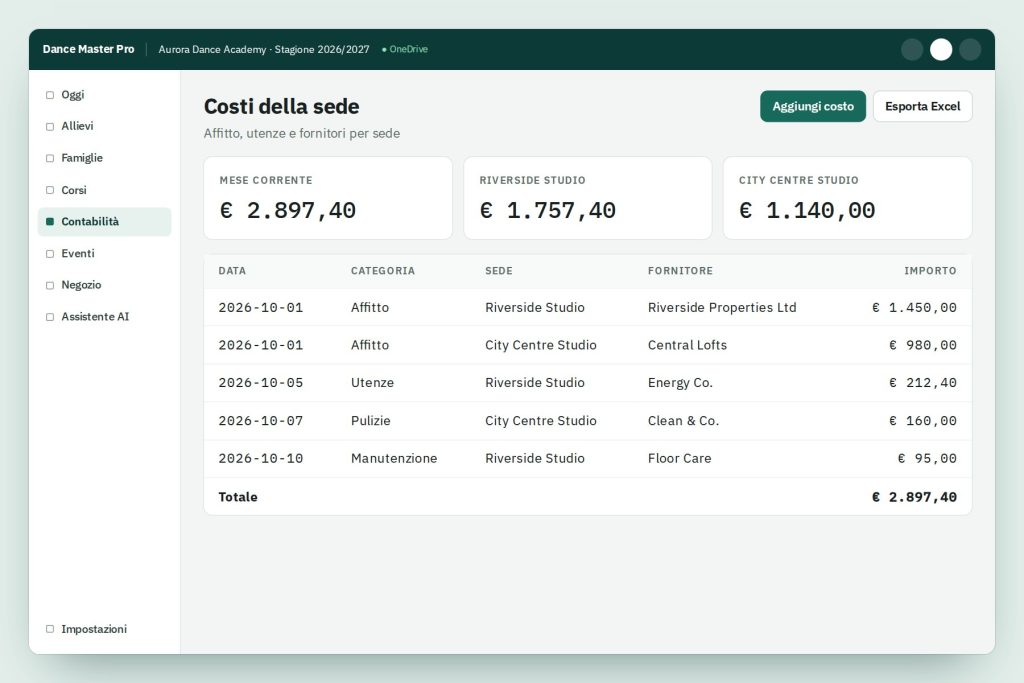Click the Costi della sede page heading
Viewport: 1024px width, 683px height.
click(281, 106)
